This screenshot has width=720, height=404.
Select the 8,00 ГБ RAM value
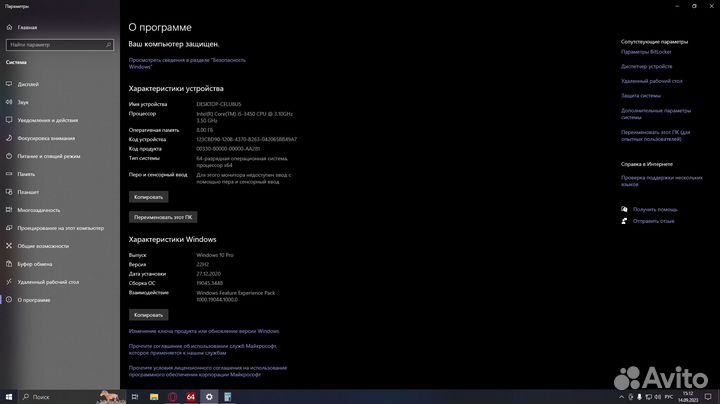204,130
